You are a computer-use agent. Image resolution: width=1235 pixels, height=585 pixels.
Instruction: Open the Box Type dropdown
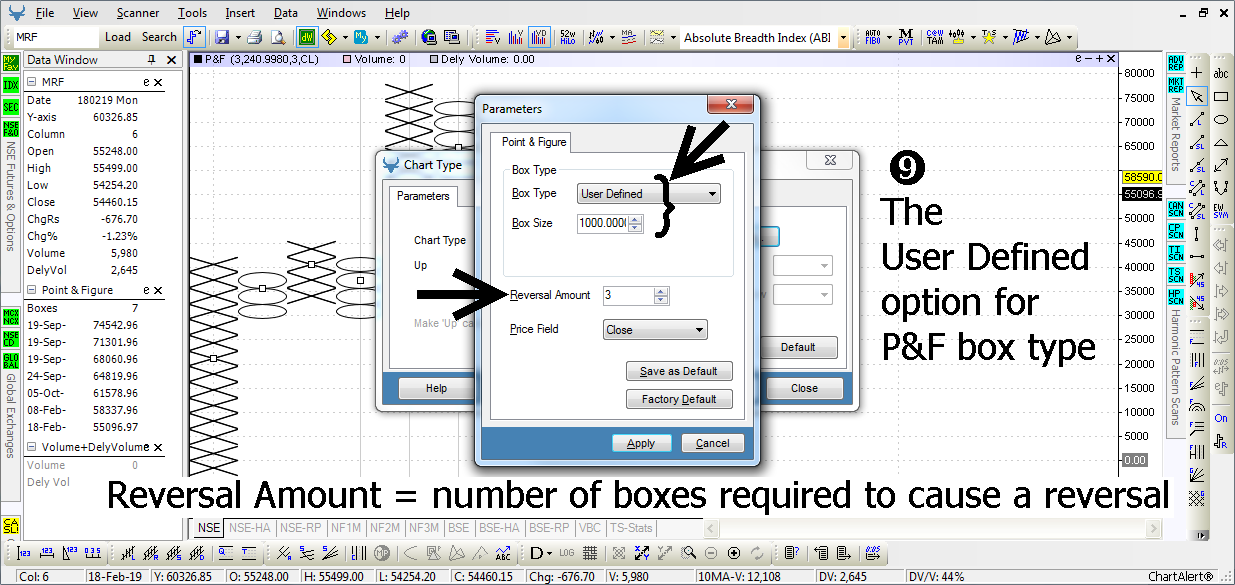648,194
